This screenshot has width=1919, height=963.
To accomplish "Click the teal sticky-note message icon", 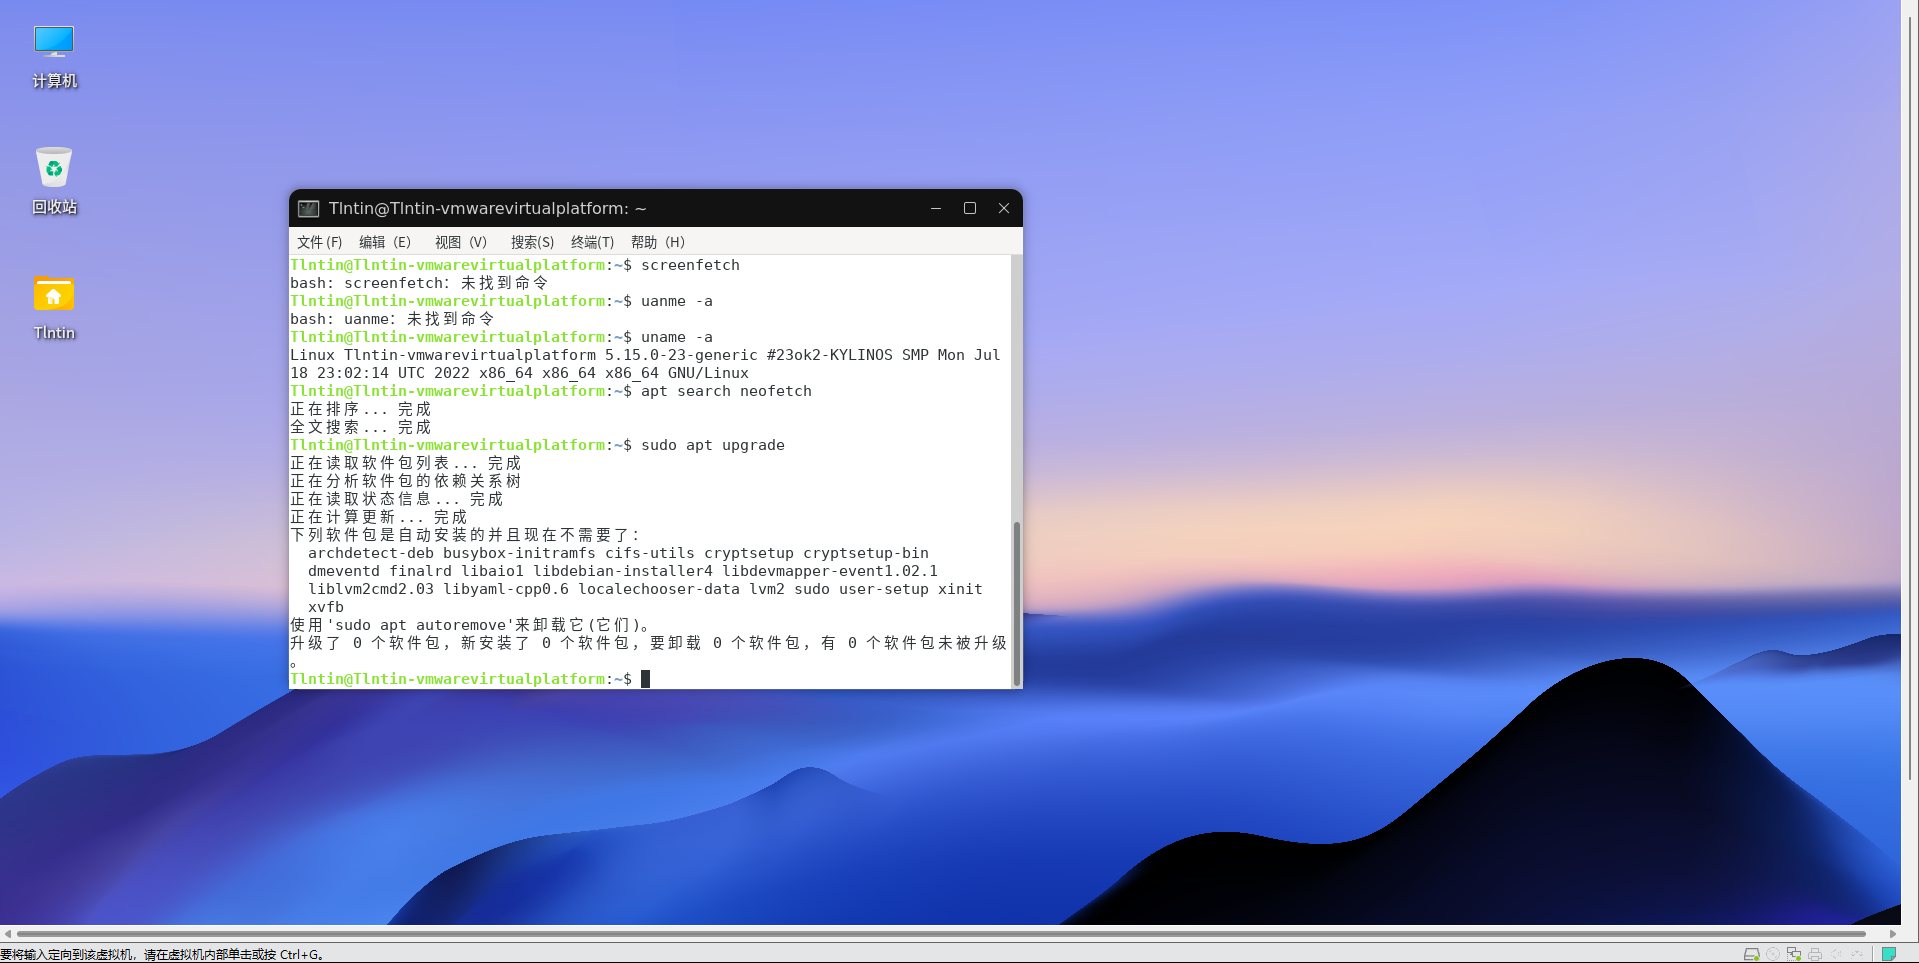I will (1889, 954).
